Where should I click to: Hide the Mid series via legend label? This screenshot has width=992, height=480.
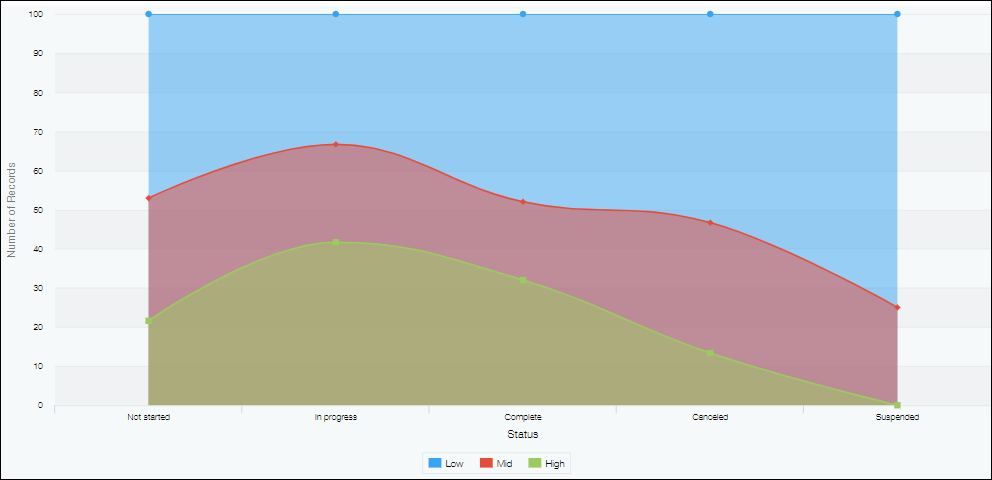pos(504,464)
